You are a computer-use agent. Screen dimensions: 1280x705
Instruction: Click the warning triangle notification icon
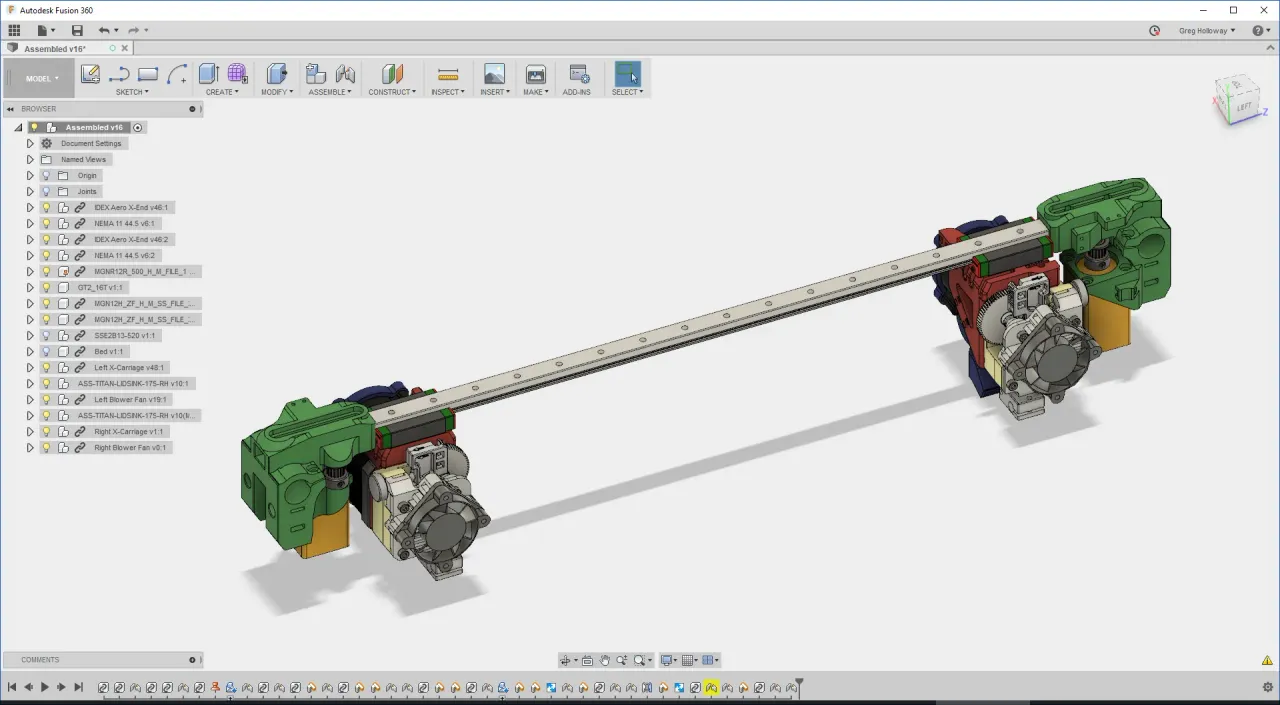[1268, 660]
